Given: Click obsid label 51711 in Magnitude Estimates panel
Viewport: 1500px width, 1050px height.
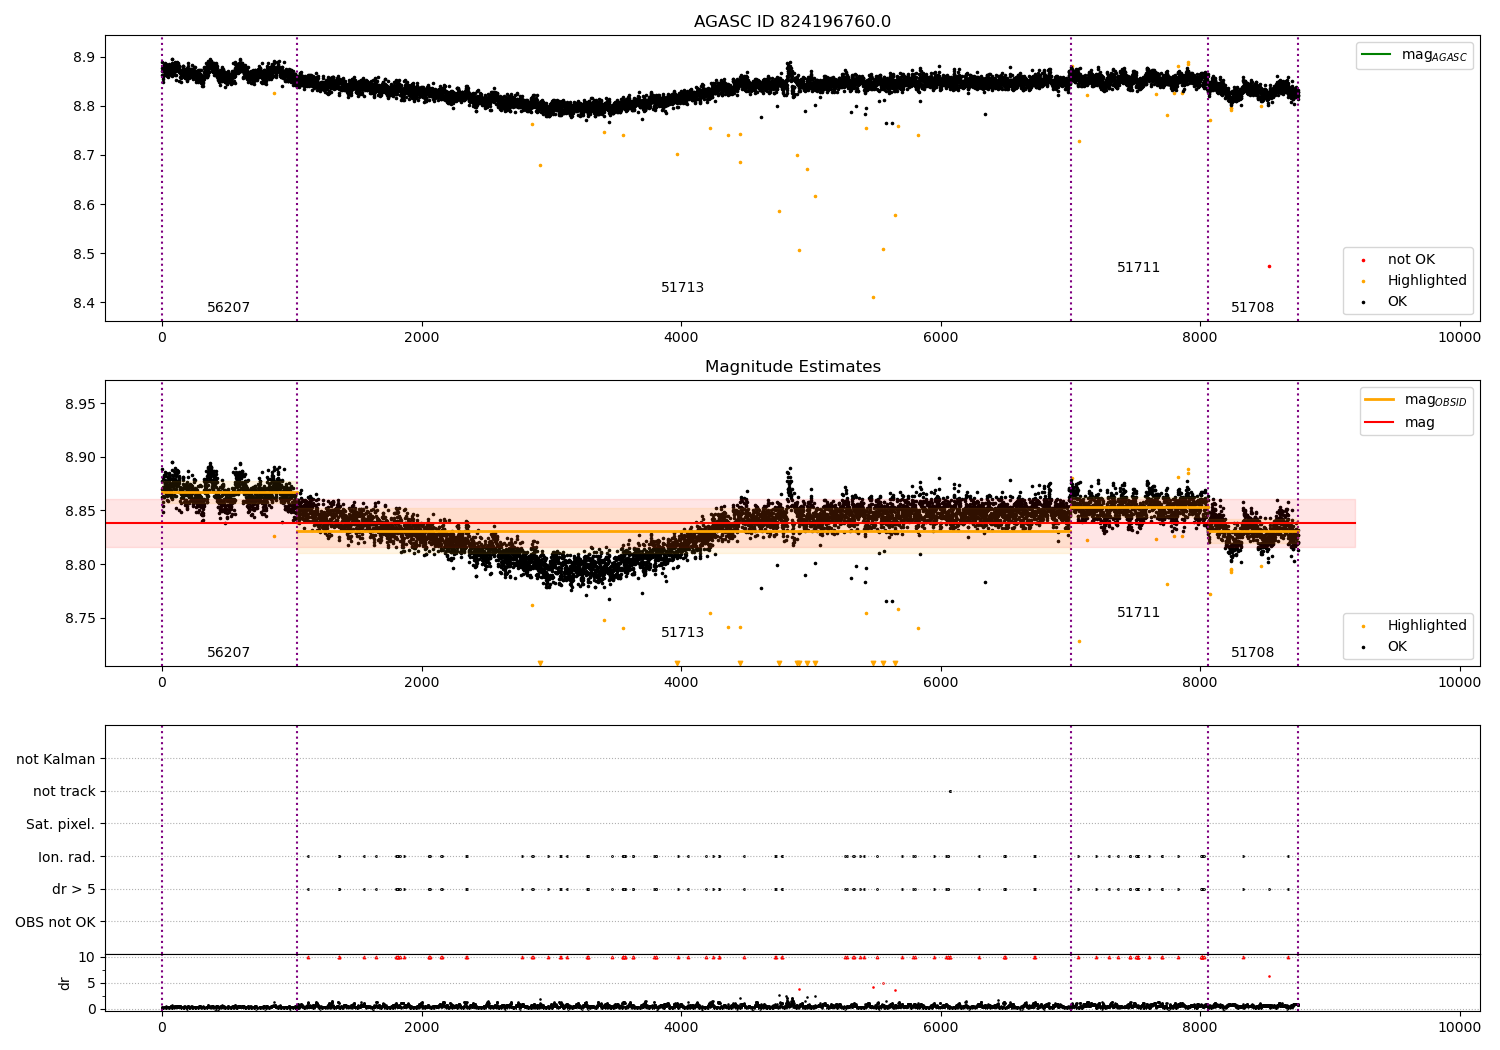Looking at the screenshot, I should [x=1139, y=613].
